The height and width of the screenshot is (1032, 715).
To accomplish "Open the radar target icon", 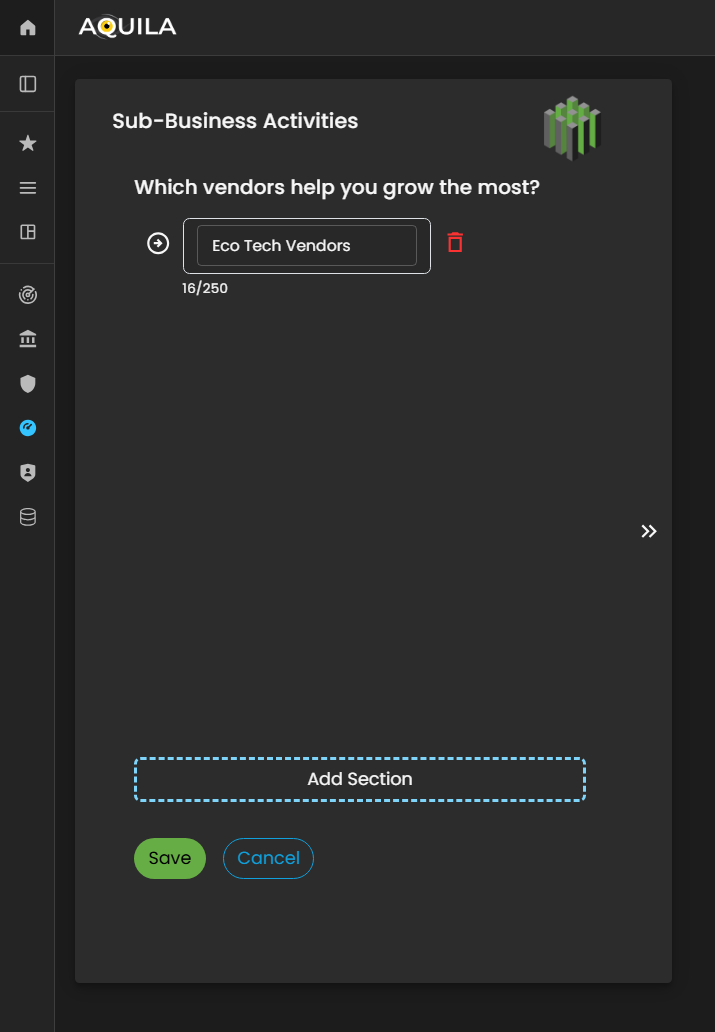I will click(28, 295).
